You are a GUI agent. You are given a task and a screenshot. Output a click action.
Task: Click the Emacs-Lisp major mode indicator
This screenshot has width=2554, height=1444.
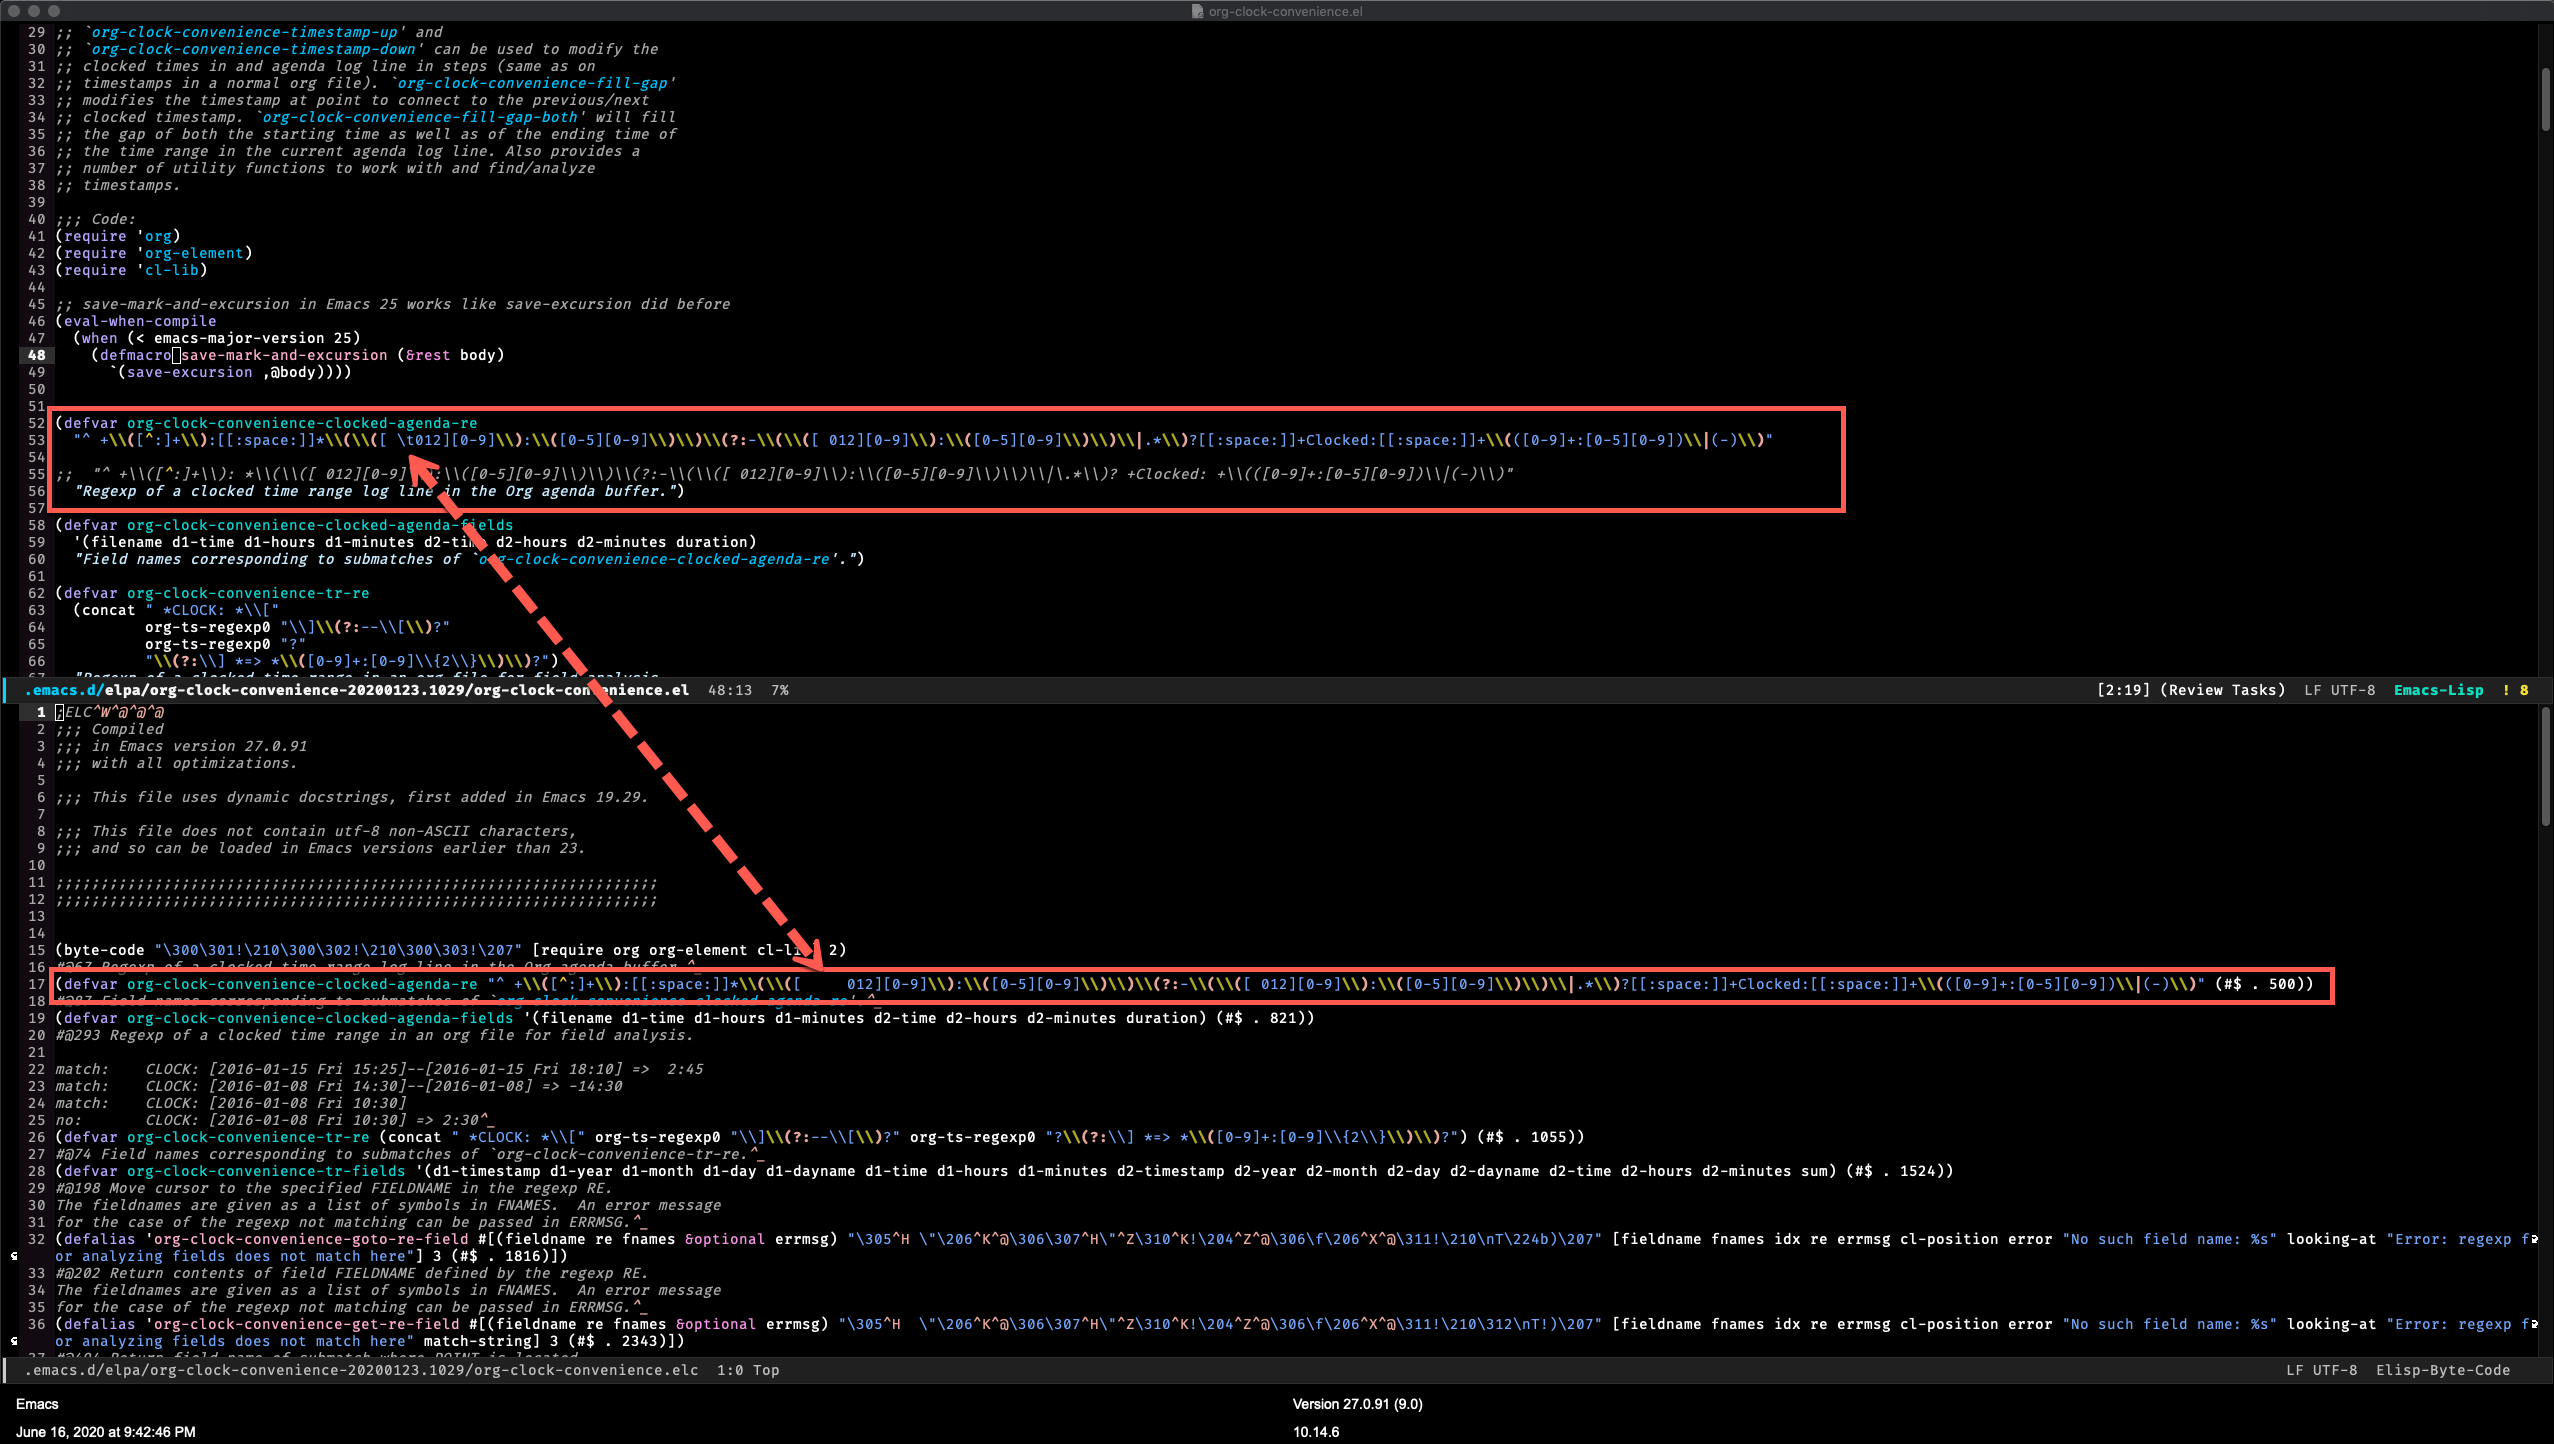(x=2437, y=690)
